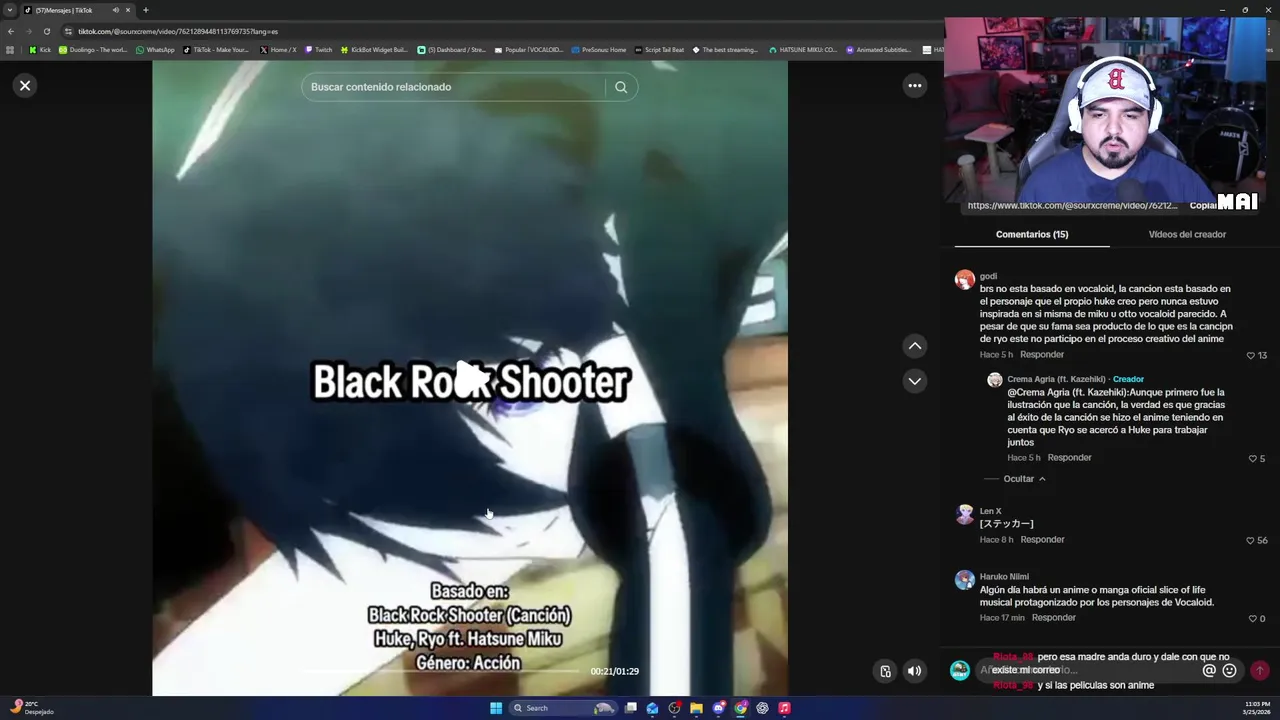Click the 'Len X' username
Image resolution: width=1280 pixels, height=720 pixels.
990,511
